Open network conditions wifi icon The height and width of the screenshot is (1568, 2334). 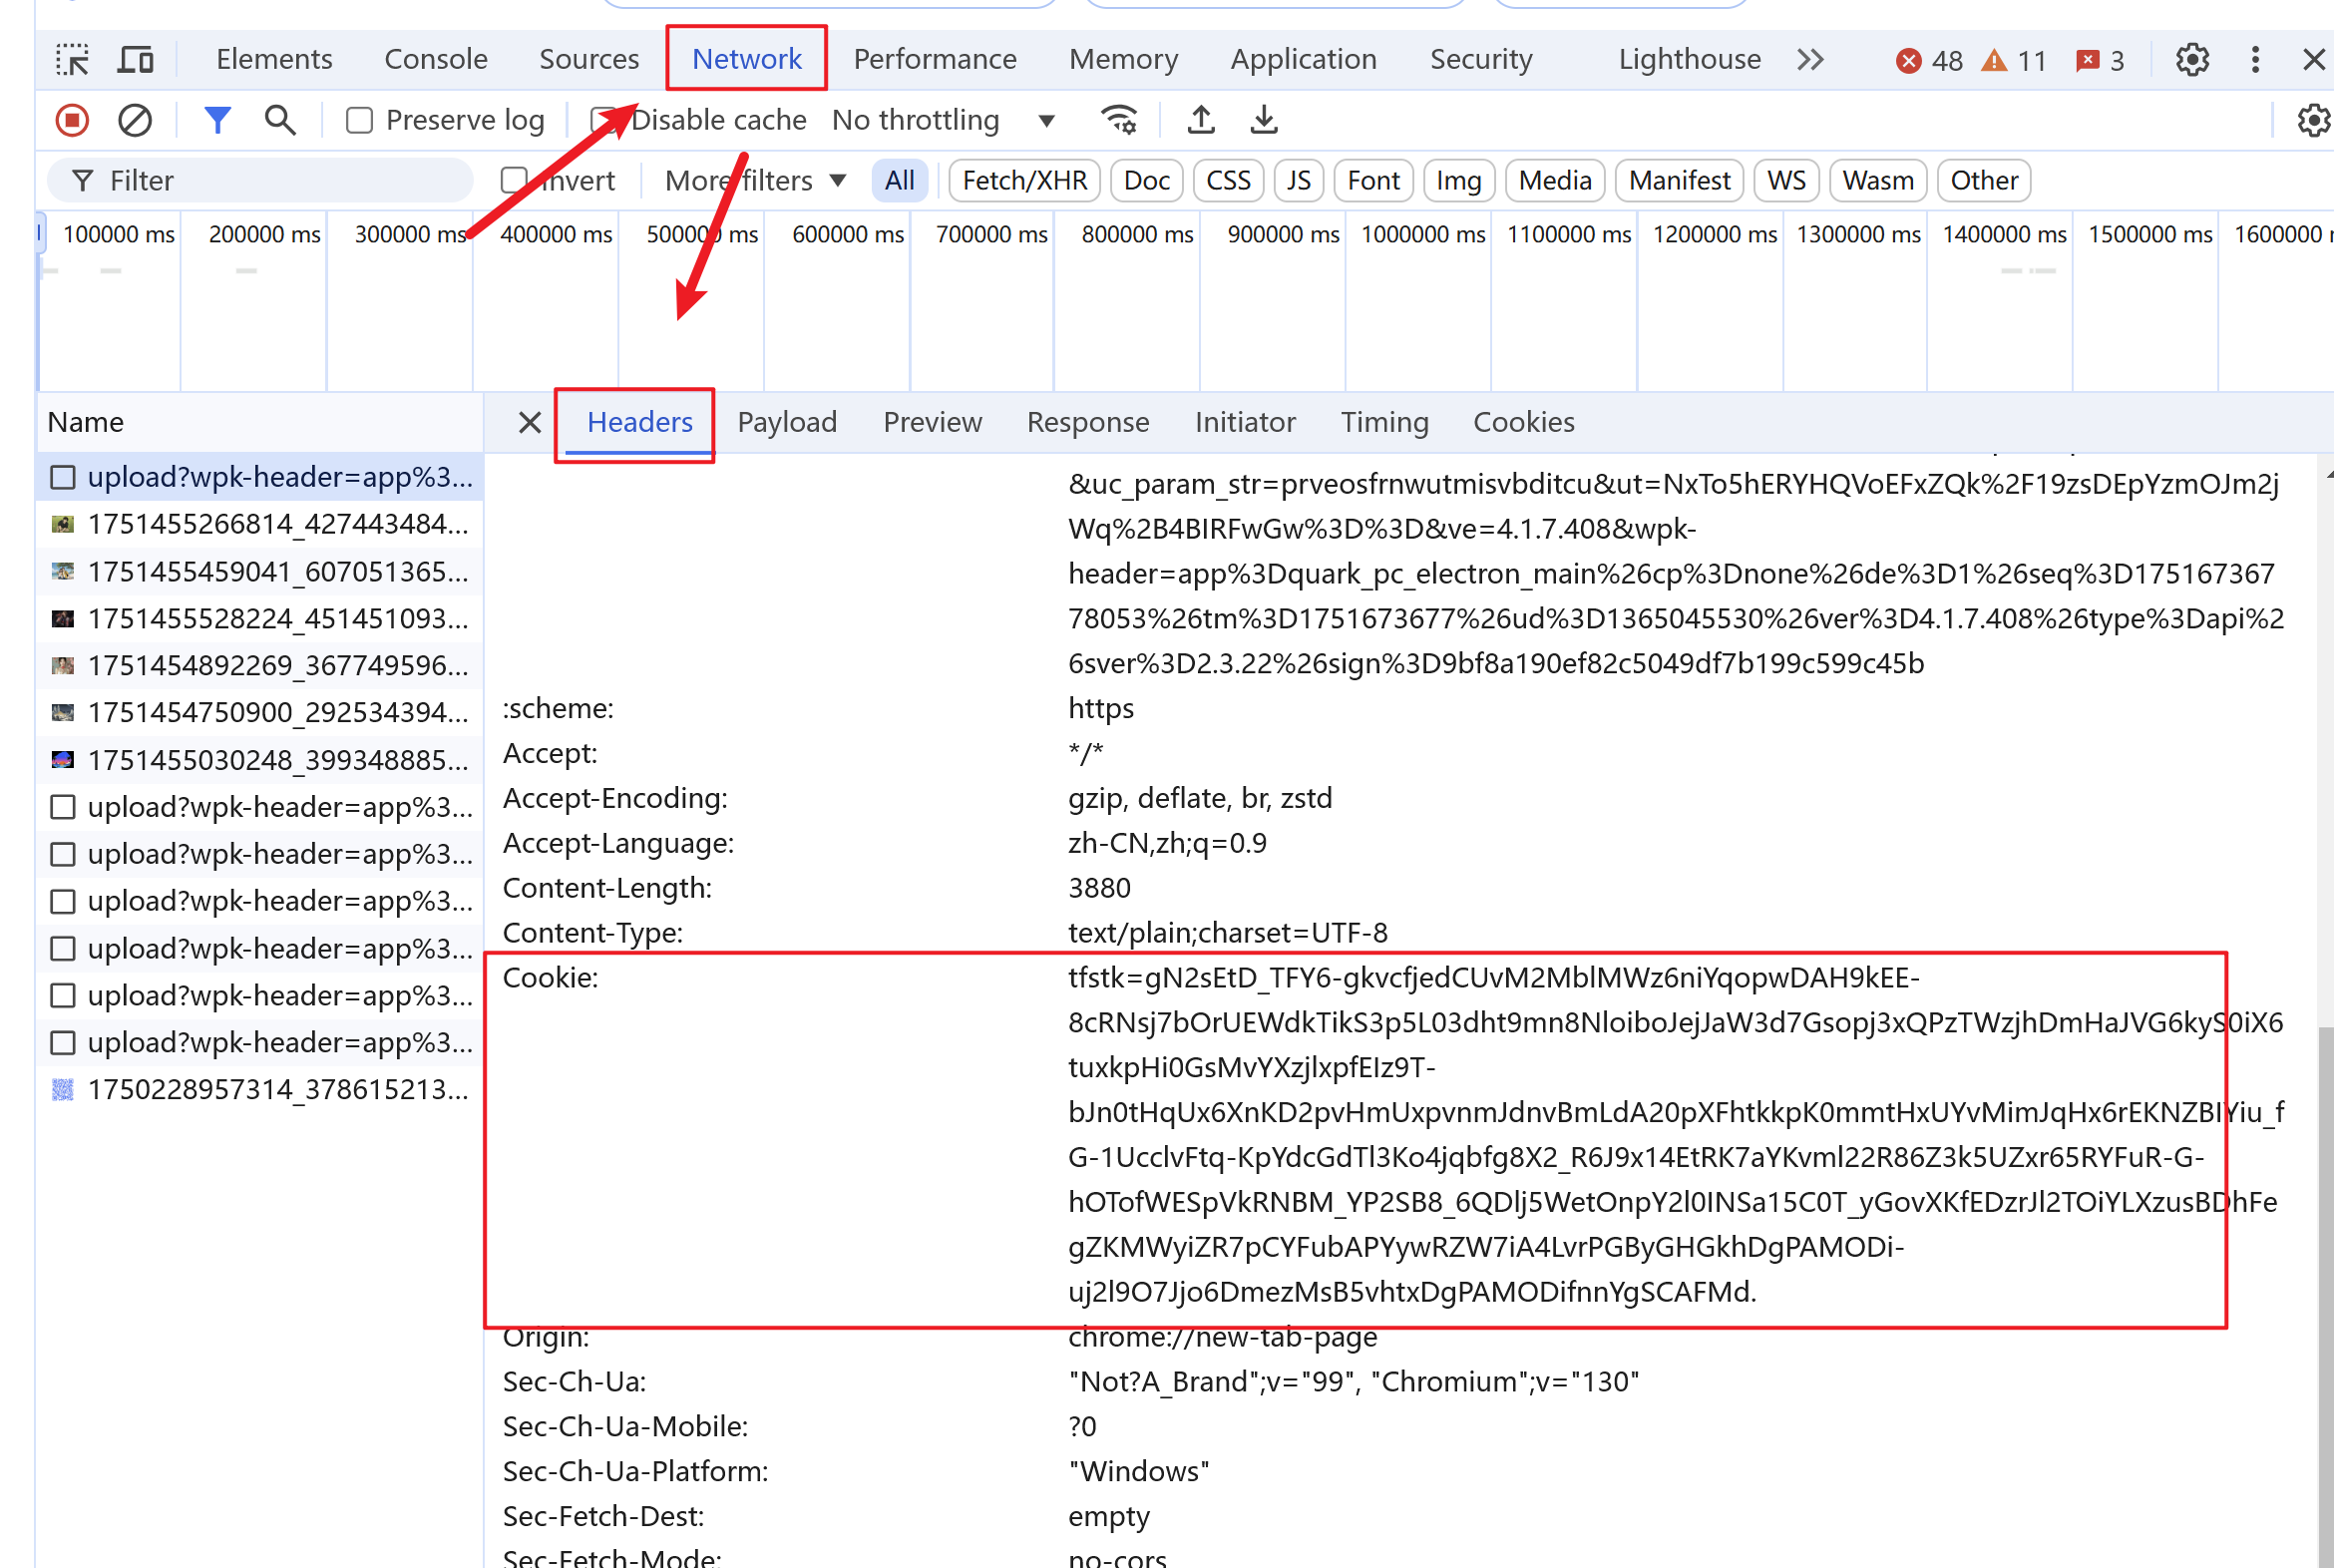point(1119,120)
